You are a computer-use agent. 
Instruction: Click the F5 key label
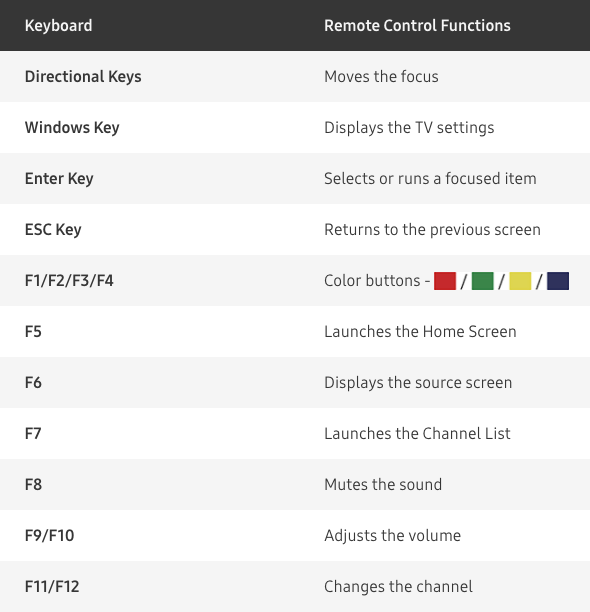point(33,332)
